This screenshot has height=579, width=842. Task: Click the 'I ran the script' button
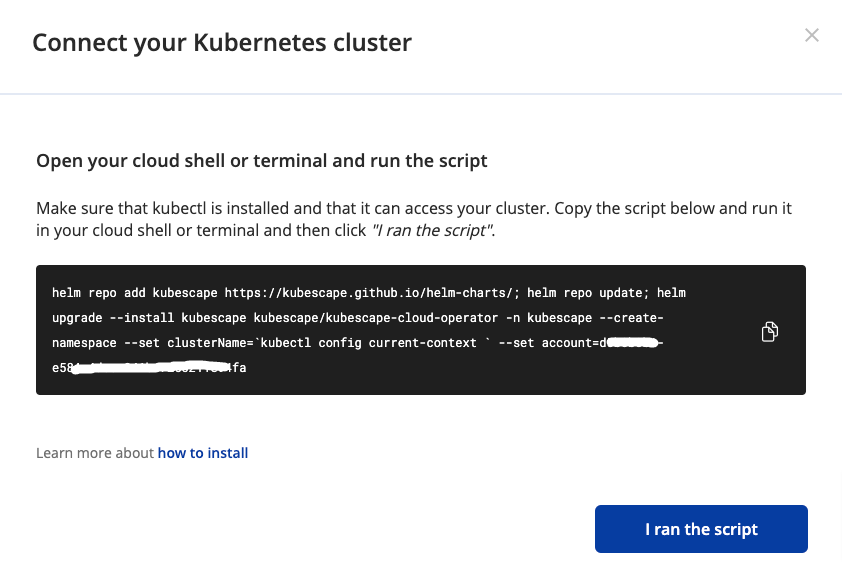coord(701,529)
